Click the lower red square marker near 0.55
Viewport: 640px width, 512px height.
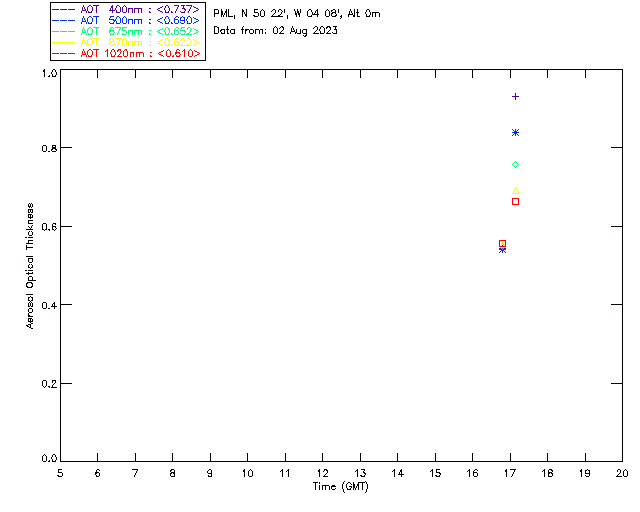tap(502, 244)
